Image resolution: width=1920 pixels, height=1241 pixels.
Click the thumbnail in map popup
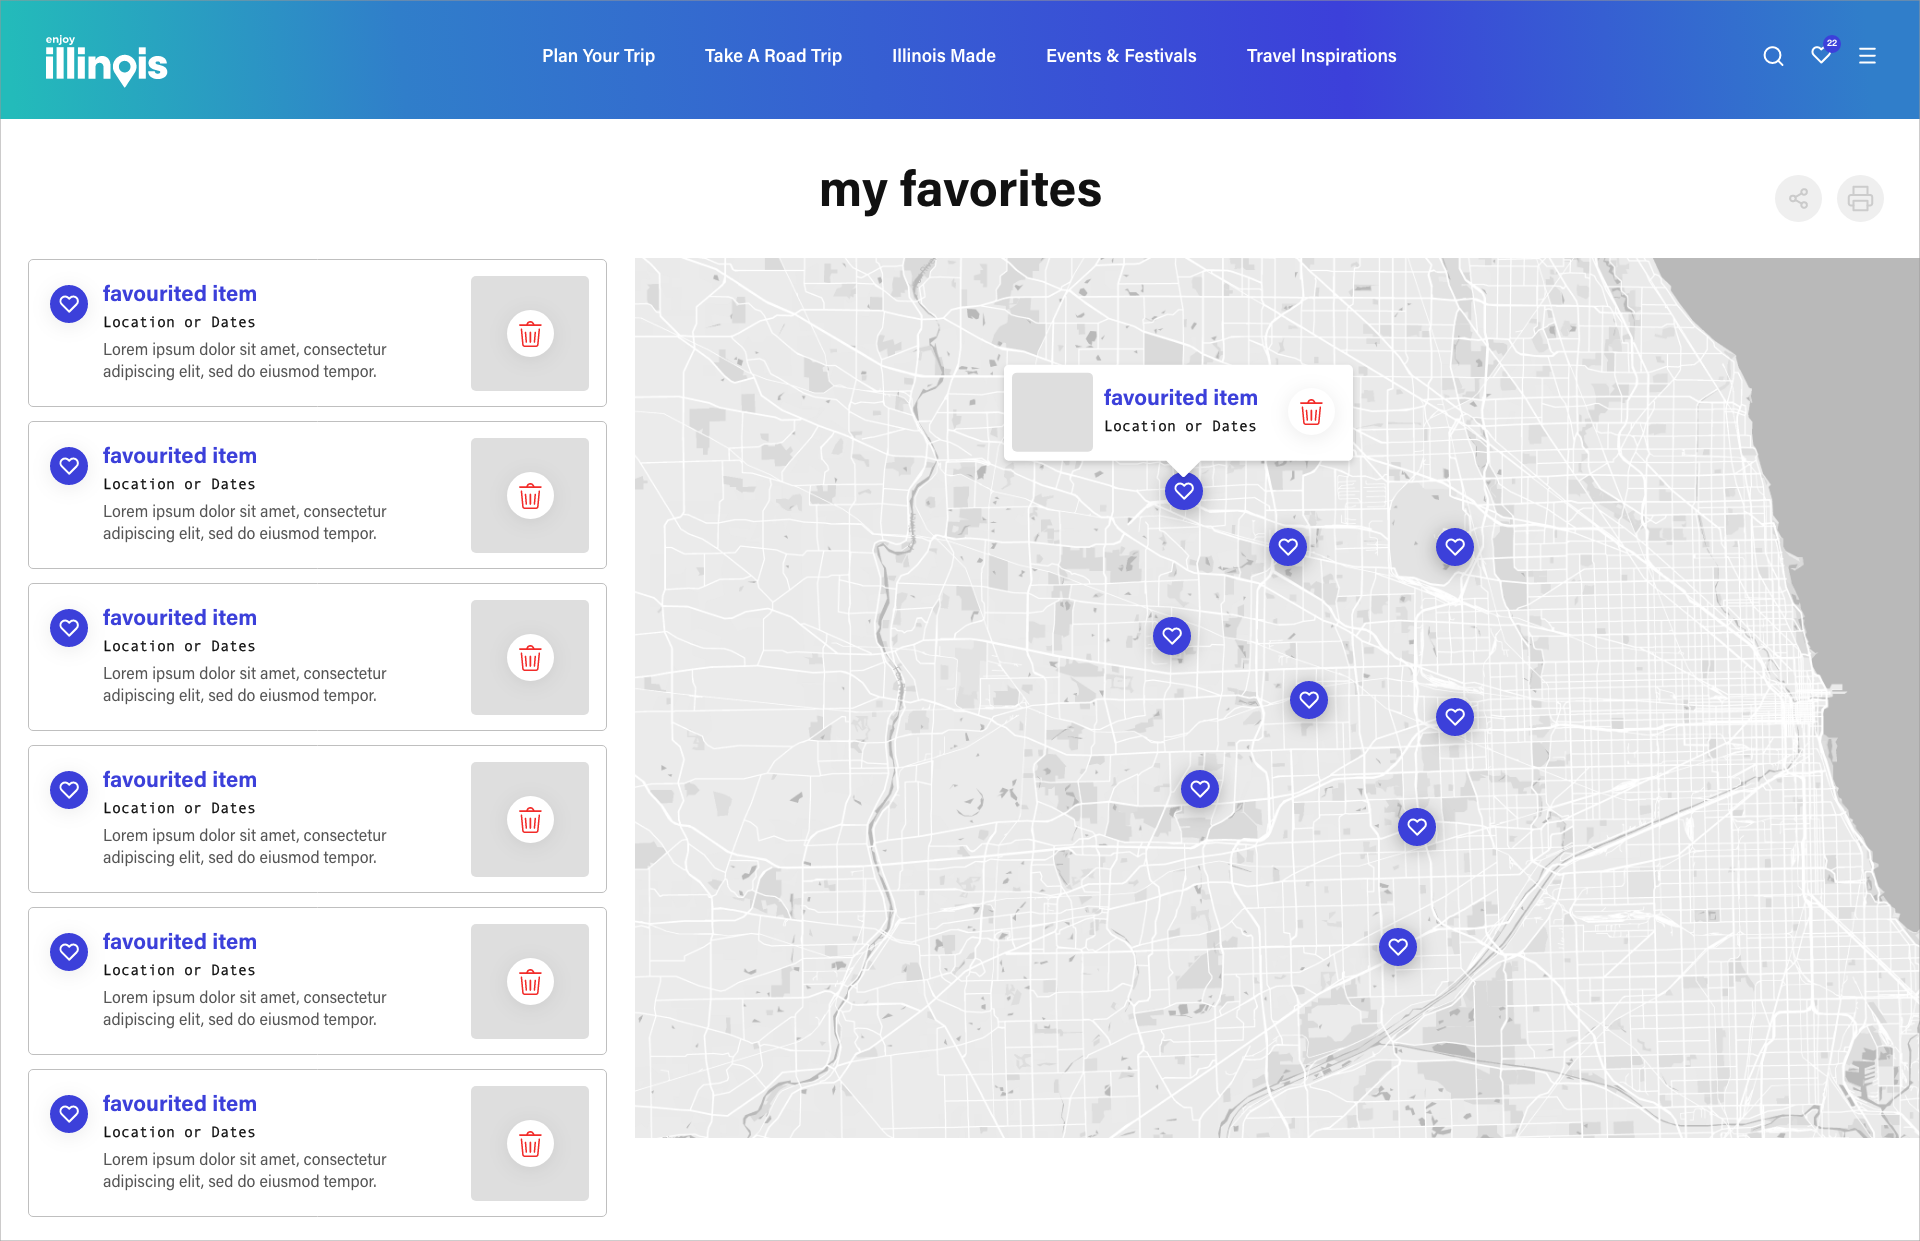1052,412
